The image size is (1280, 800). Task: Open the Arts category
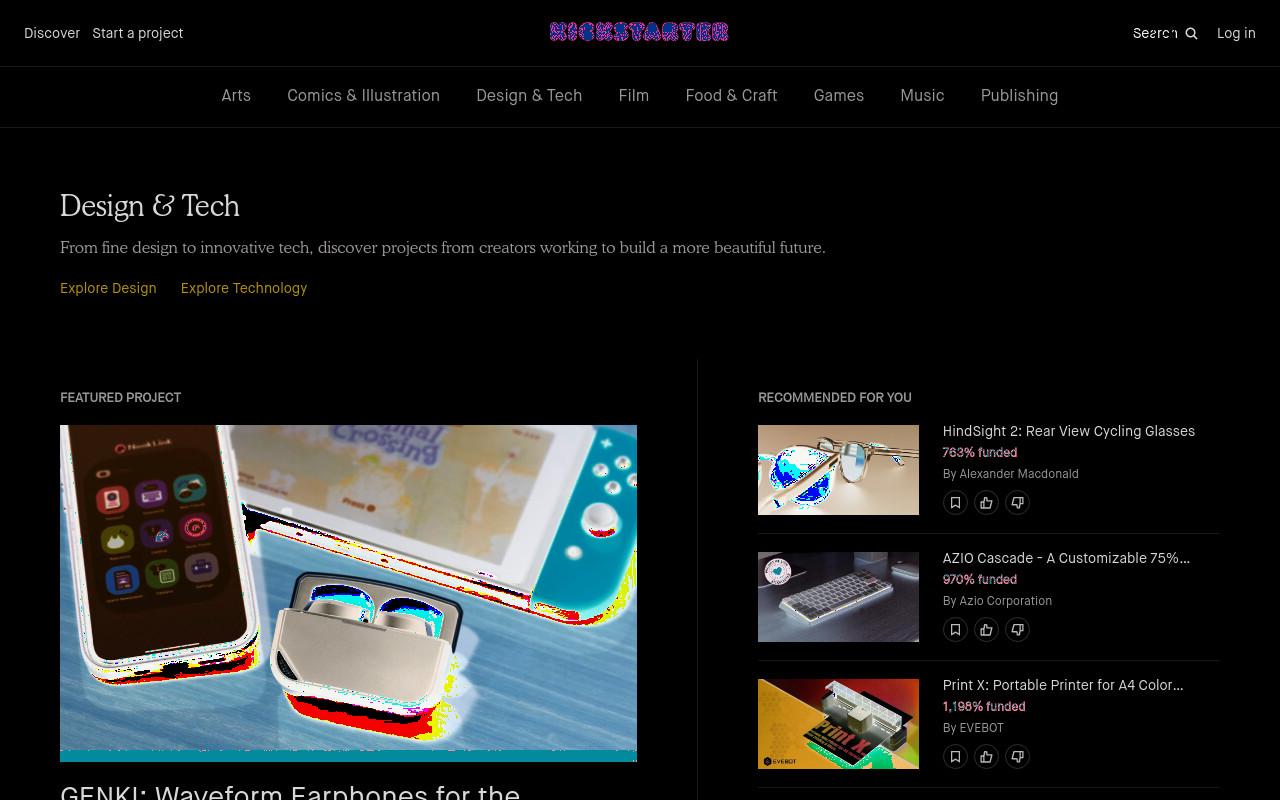pos(236,96)
